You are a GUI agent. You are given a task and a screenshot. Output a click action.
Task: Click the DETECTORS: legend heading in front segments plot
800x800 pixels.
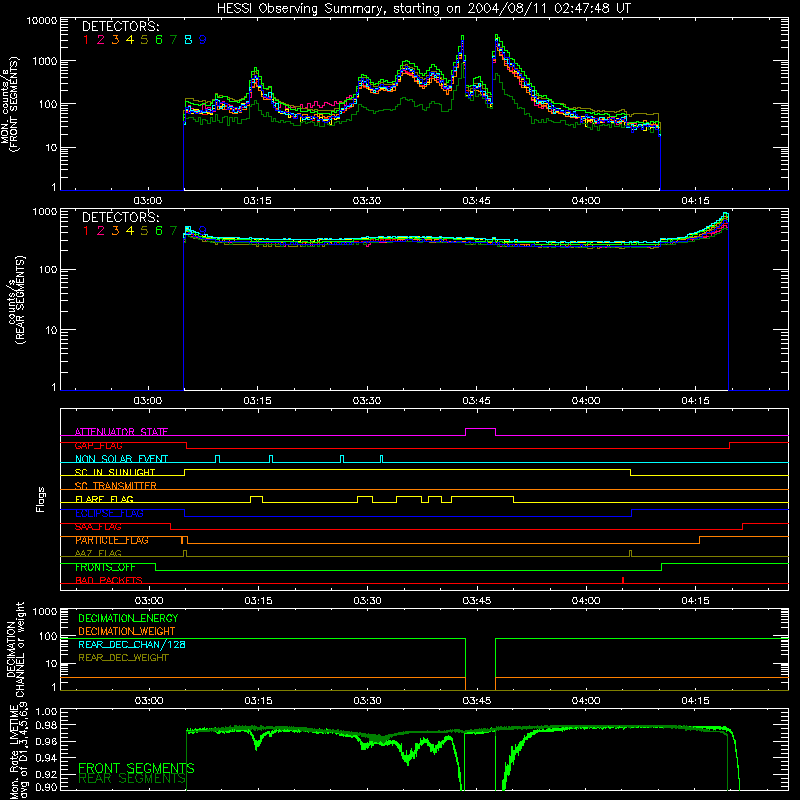120,27
